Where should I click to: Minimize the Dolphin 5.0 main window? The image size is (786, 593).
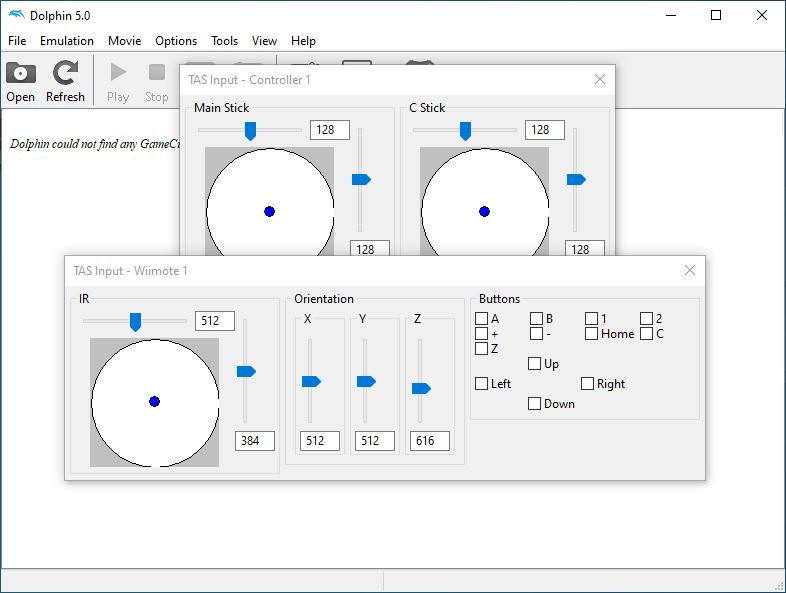(x=671, y=15)
